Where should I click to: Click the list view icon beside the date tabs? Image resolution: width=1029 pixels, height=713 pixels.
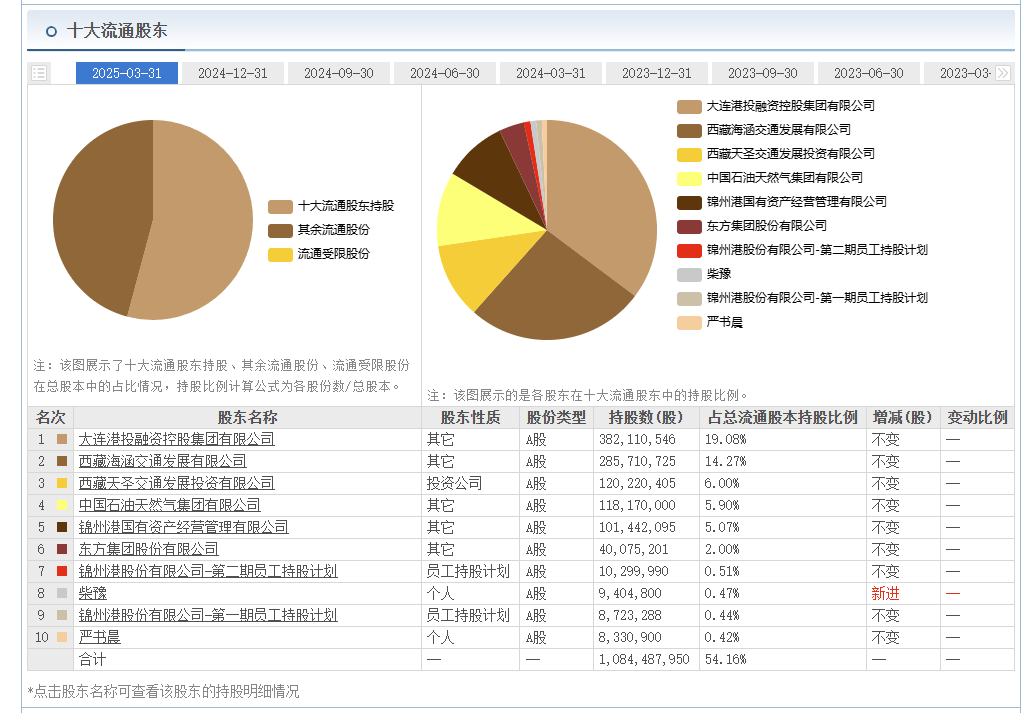[39, 73]
